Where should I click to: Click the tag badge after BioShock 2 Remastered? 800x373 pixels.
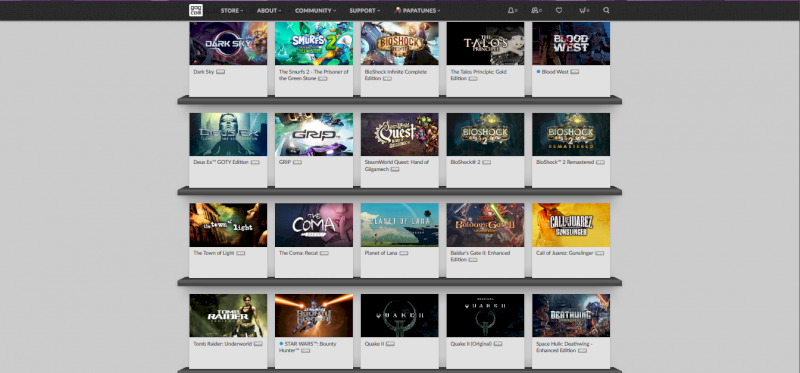point(600,162)
